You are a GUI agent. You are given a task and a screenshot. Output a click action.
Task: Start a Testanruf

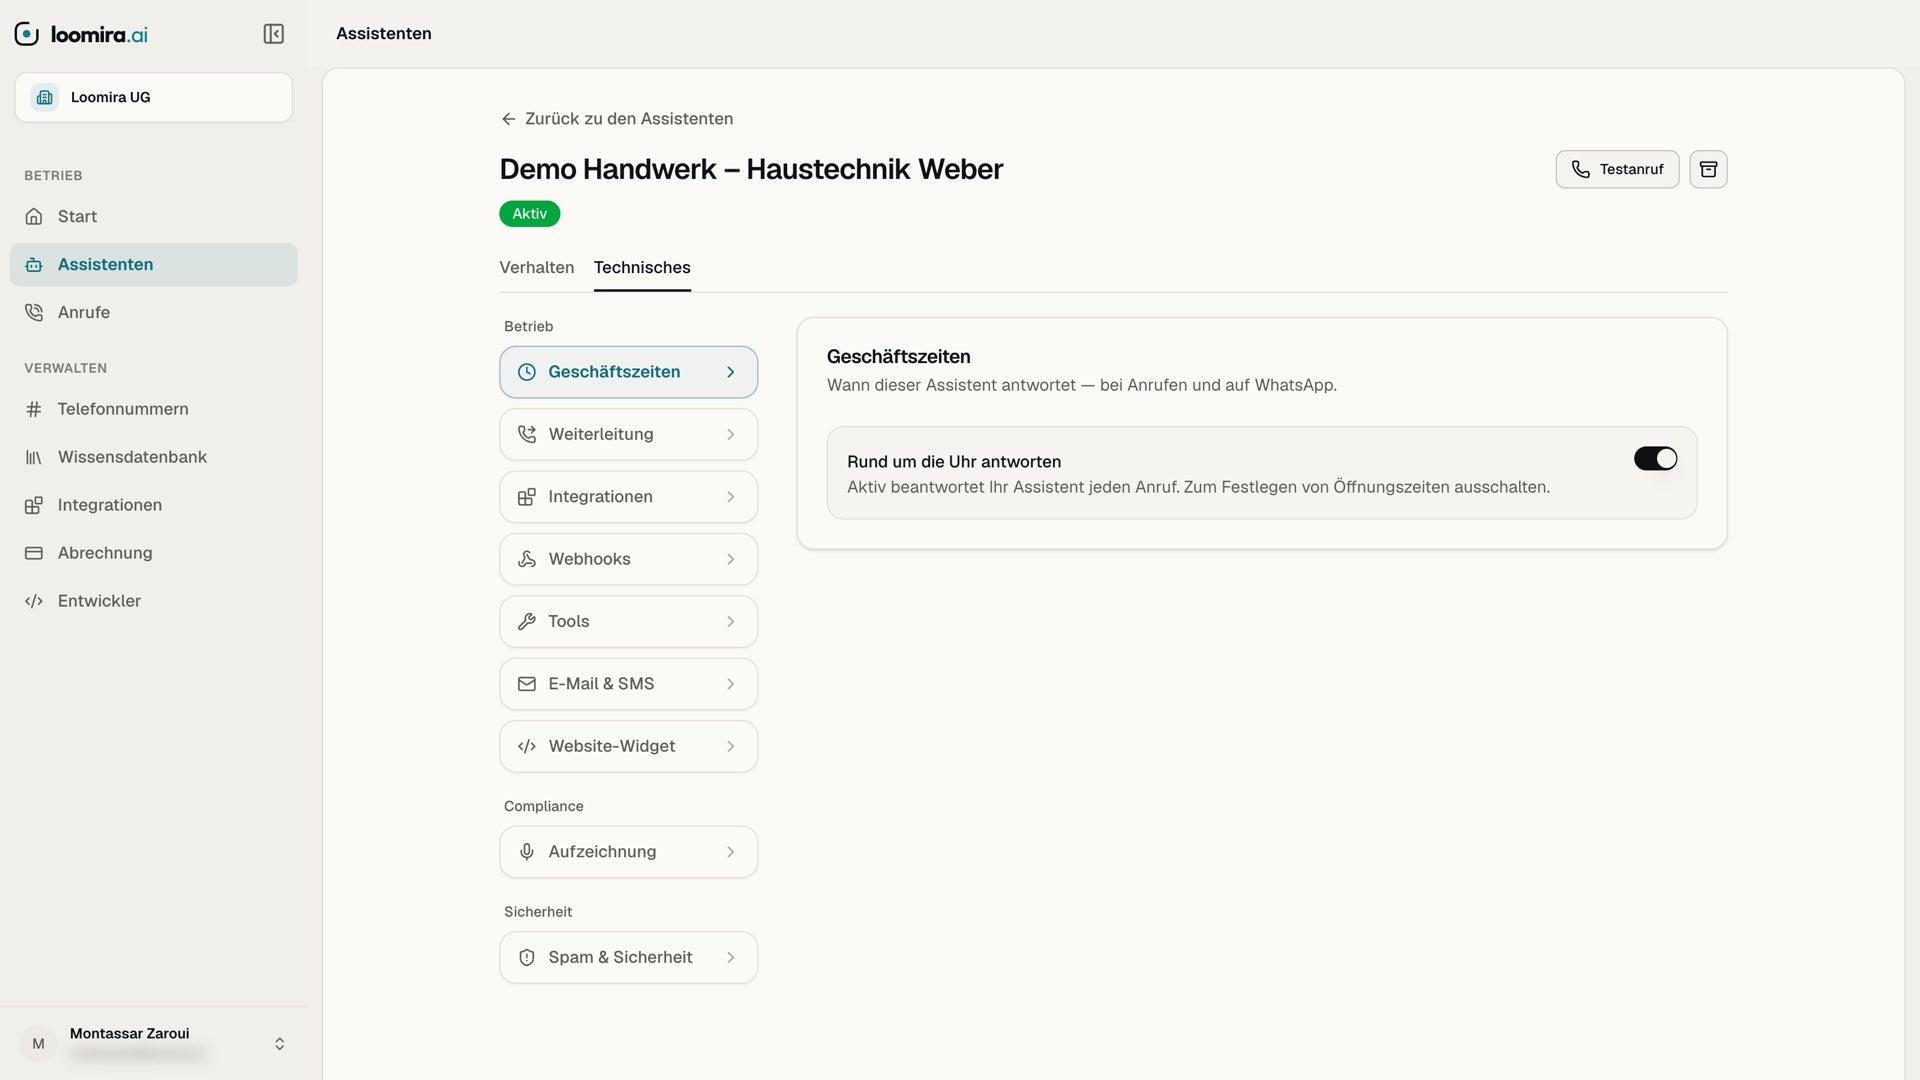tap(1617, 169)
